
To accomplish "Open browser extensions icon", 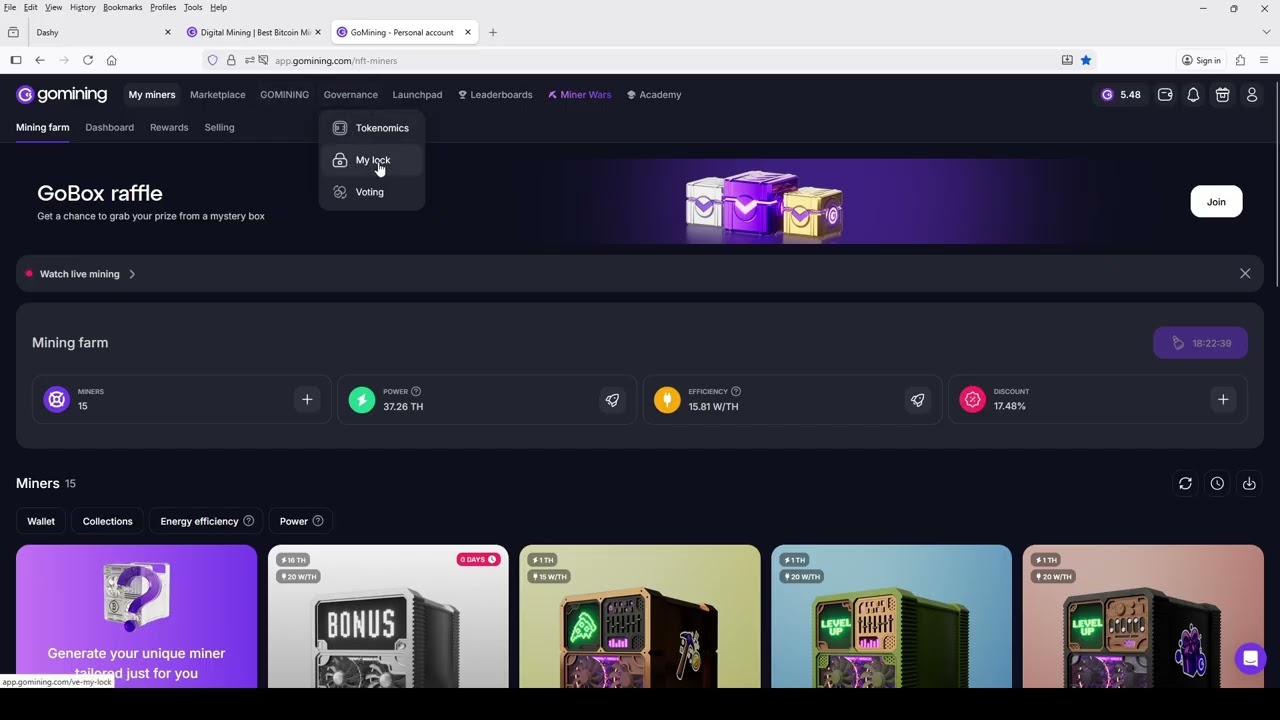I will 1240,60.
